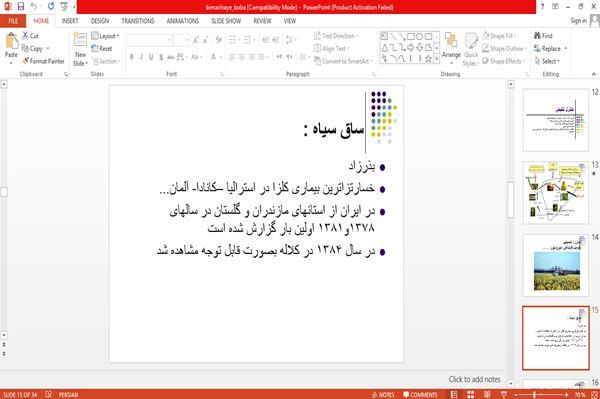Toggle Underline formatting
Image resolution: width=600 pixels, height=399 pixels.
151,57
